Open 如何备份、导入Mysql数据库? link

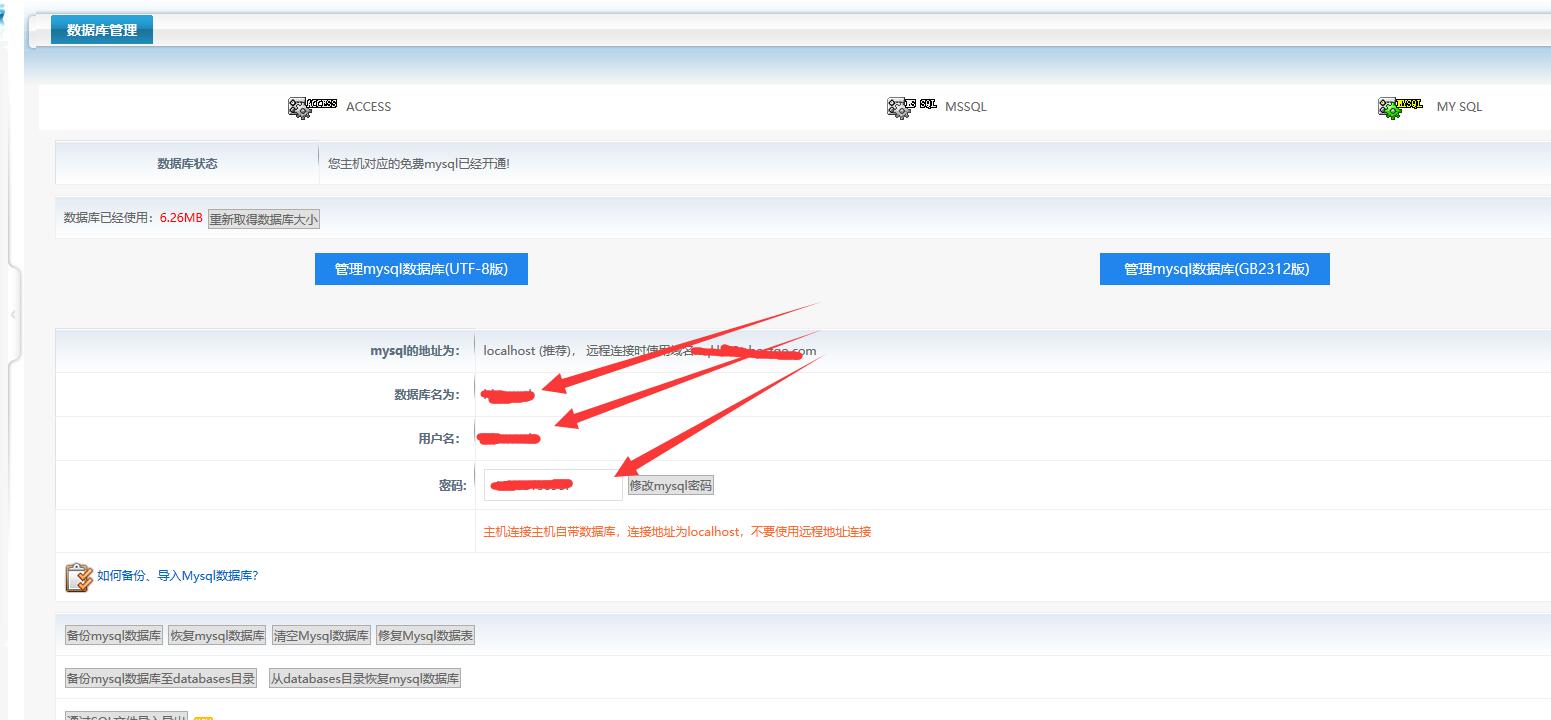(178, 576)
